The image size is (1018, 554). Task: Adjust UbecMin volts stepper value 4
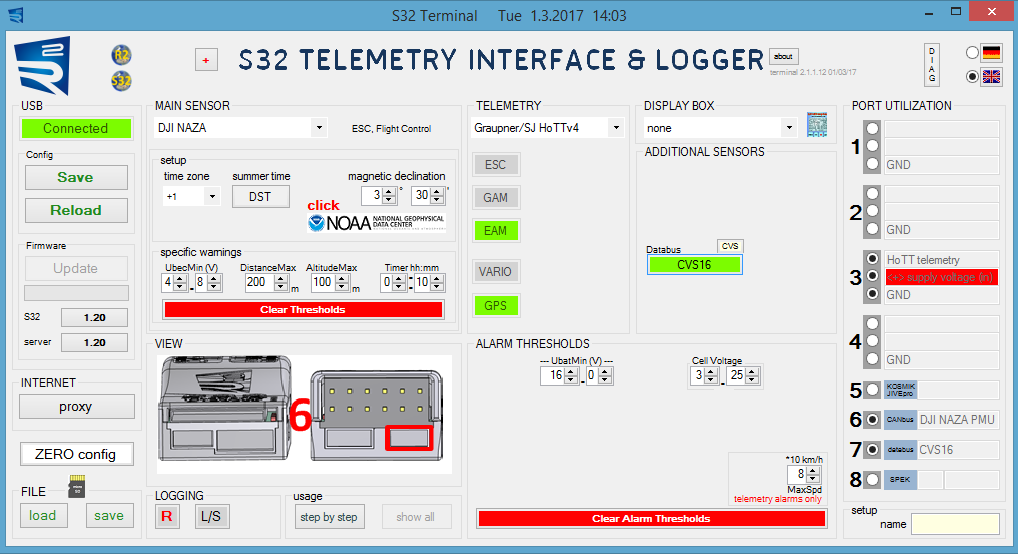(180, 283)
